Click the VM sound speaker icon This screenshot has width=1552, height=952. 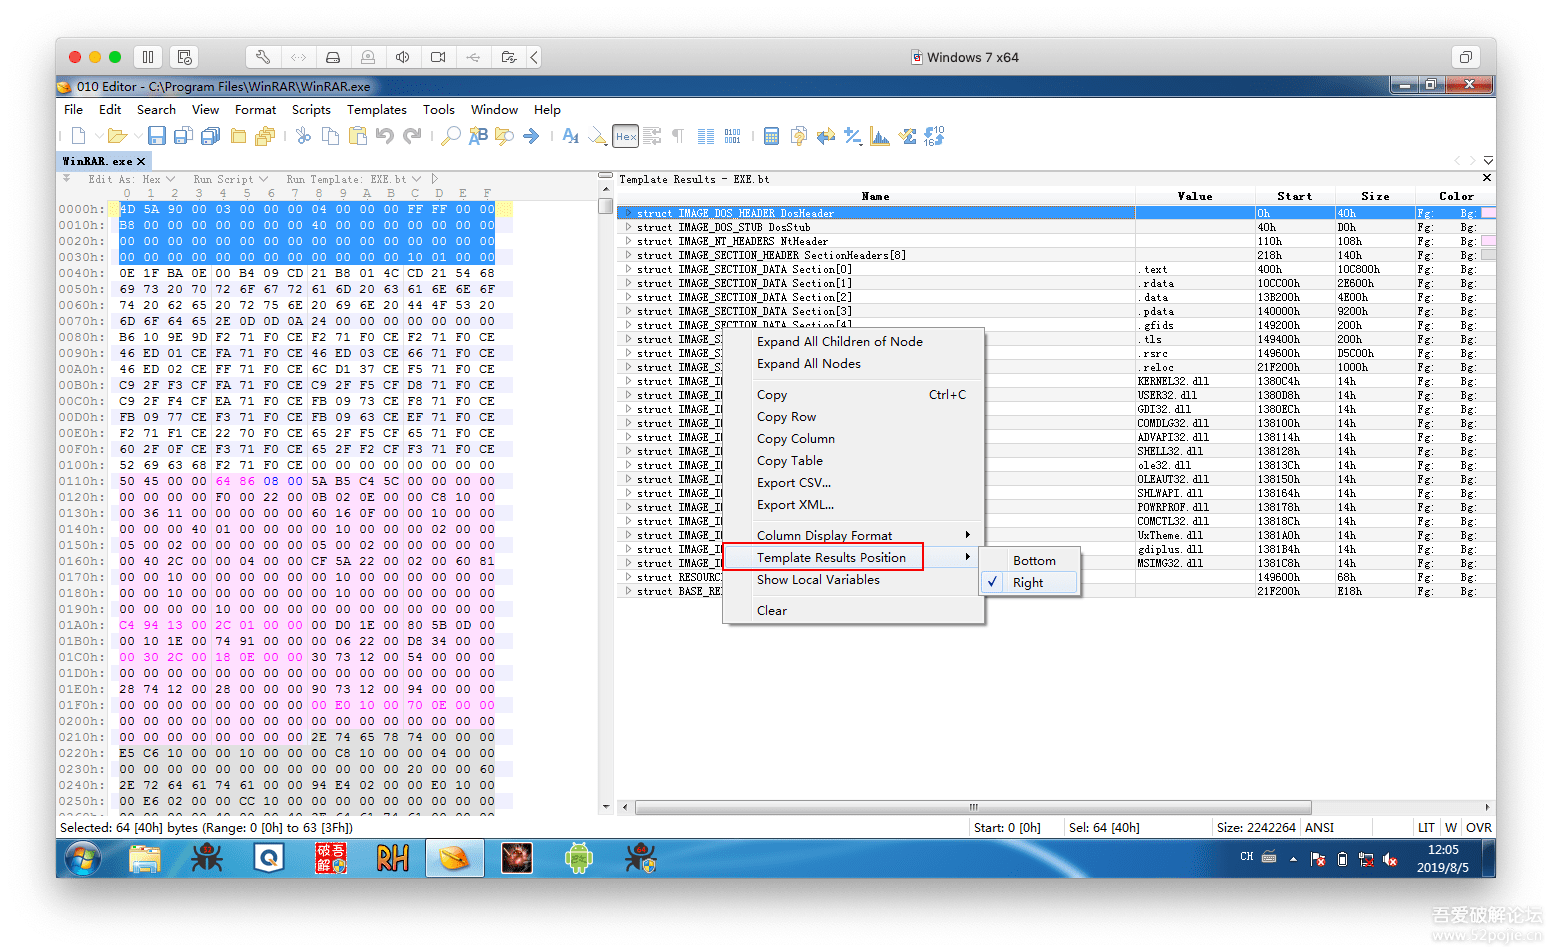coord(403,57)
